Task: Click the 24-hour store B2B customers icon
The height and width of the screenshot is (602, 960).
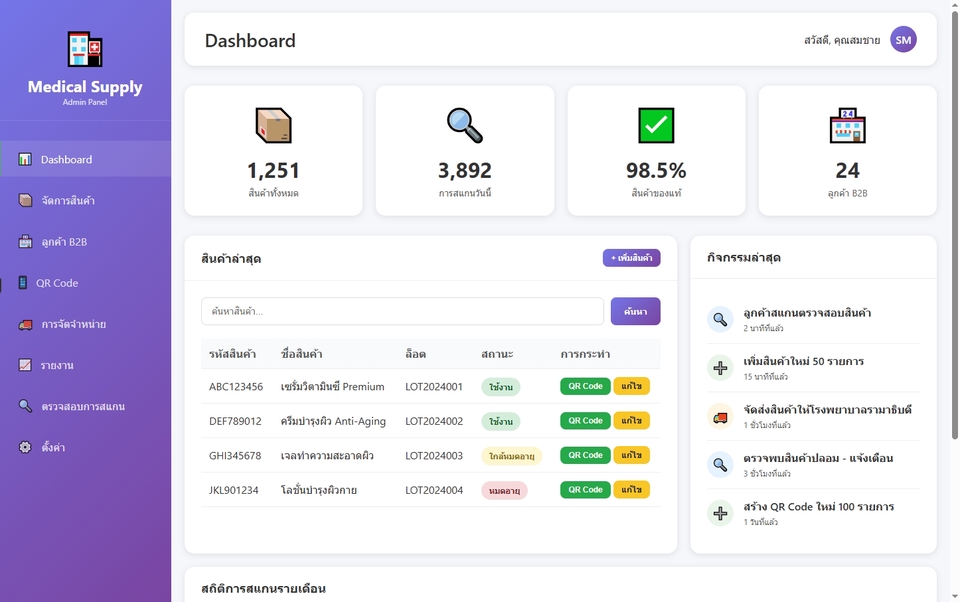Action: tap(847, 125)
